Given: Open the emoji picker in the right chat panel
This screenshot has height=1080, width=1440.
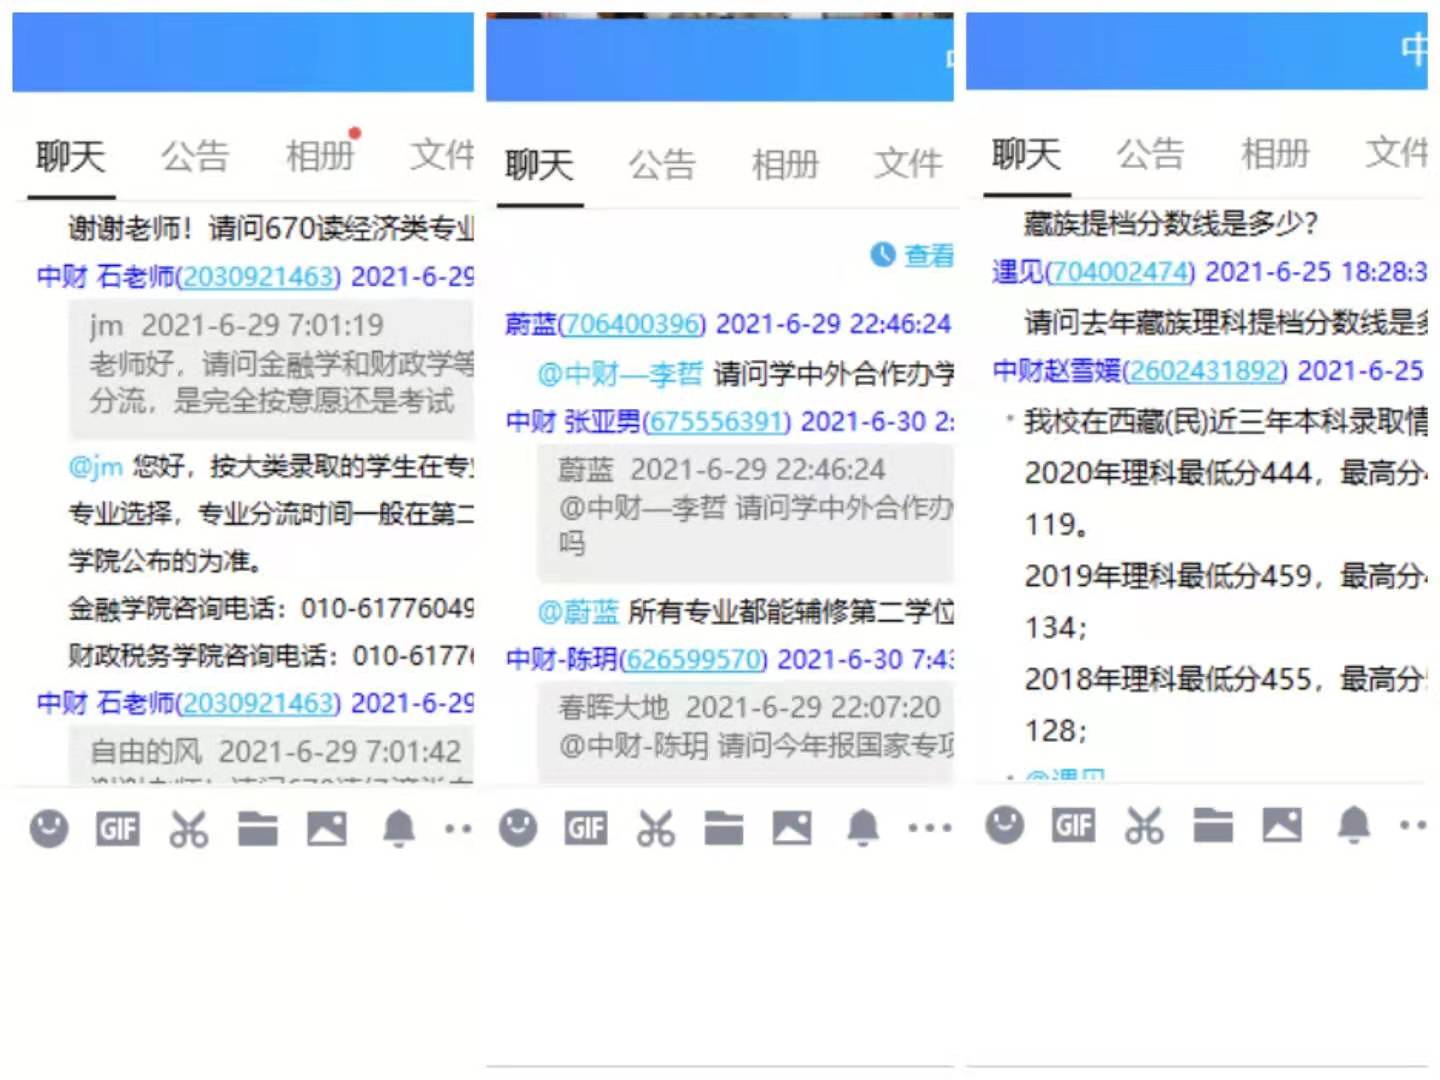Looking at the screenshot, I should [x=1004, y=826].
